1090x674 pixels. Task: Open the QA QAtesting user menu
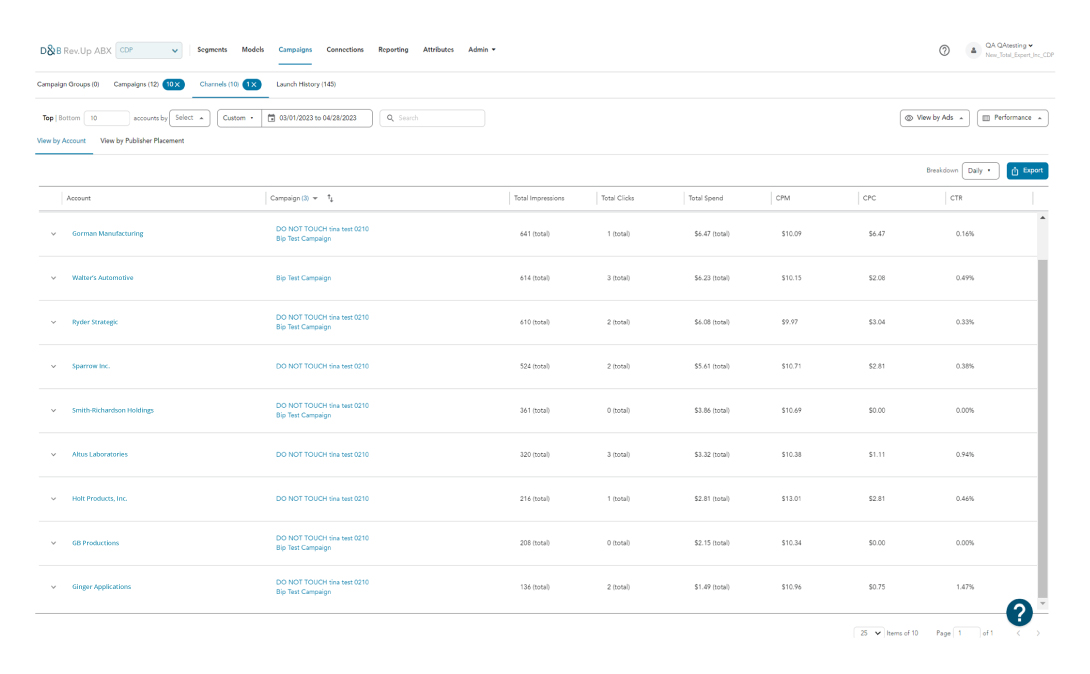pyautogui.click(x=1009, y=46)
